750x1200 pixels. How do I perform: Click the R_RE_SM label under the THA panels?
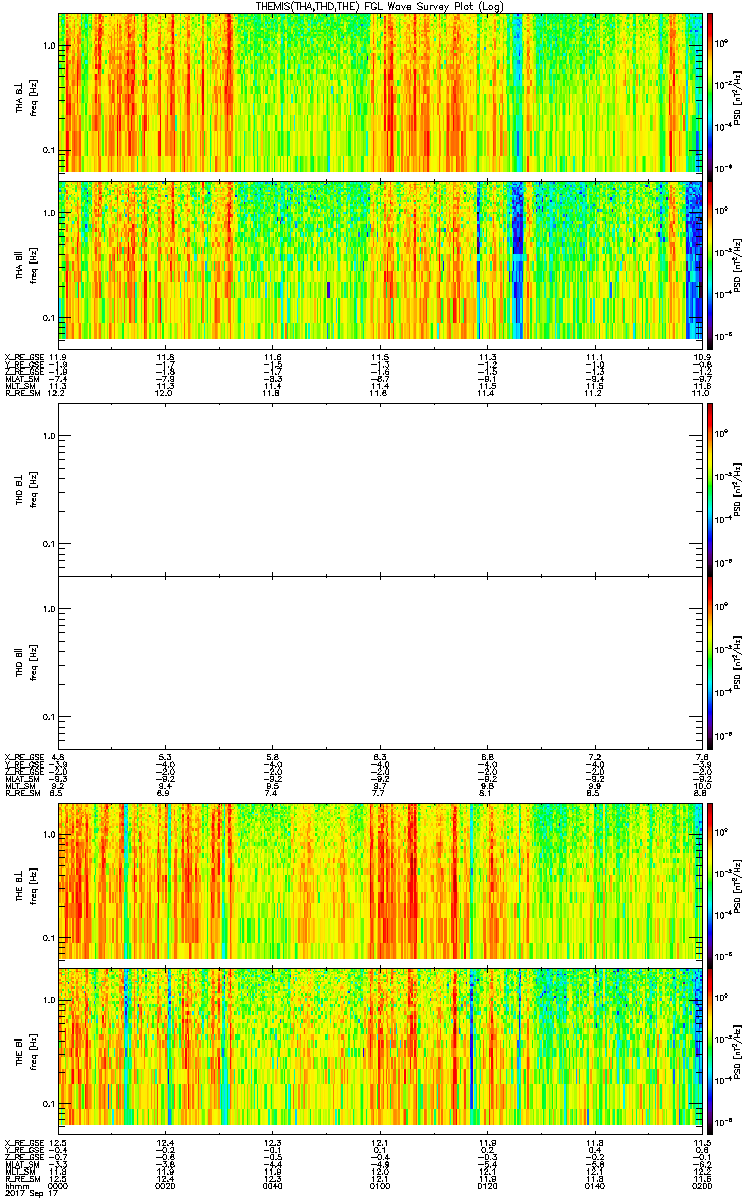[x=22, y=394]
